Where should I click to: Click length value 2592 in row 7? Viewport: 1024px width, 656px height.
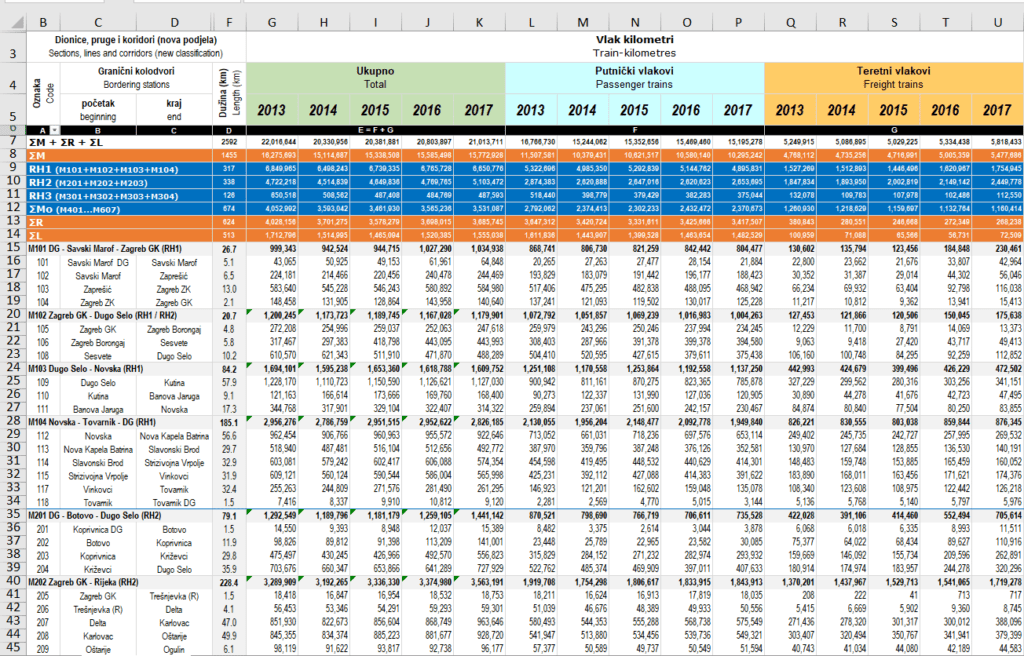(x=229, y=142)
